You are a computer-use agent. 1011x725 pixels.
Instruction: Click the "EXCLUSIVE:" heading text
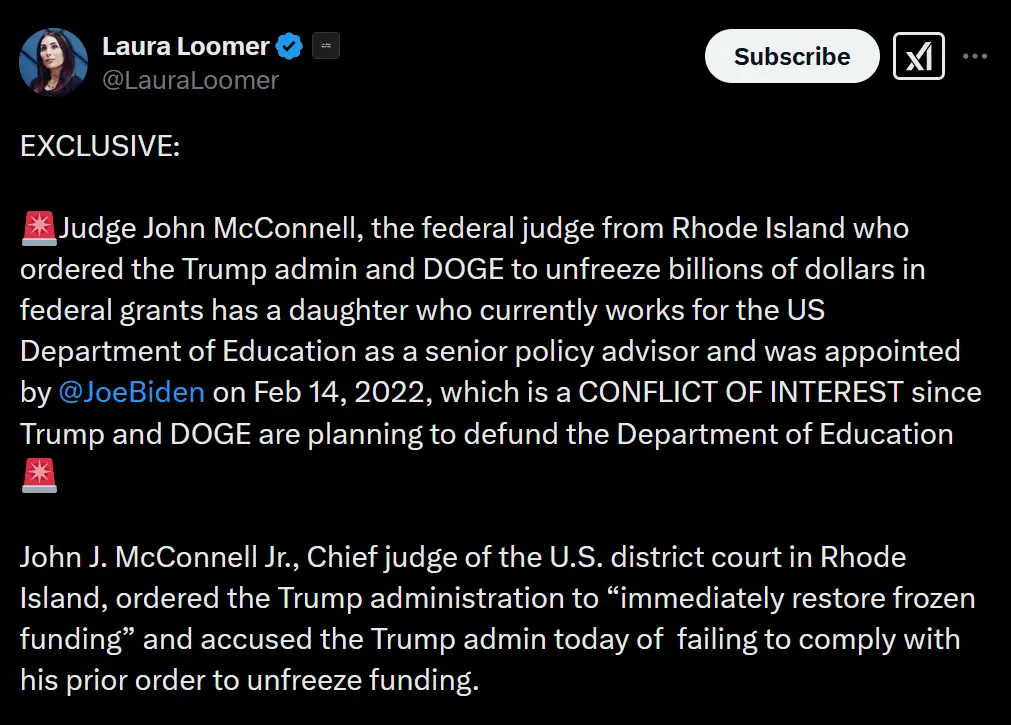tap(100, 146)
